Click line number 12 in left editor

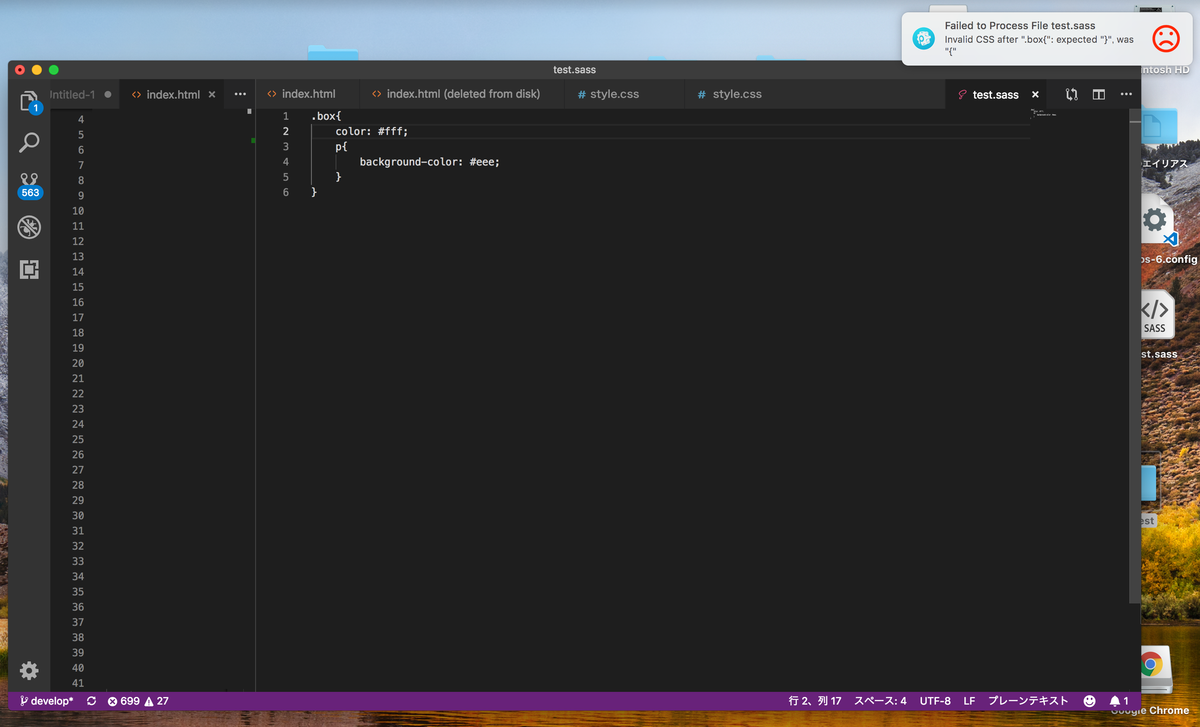(x=78, y=241)
